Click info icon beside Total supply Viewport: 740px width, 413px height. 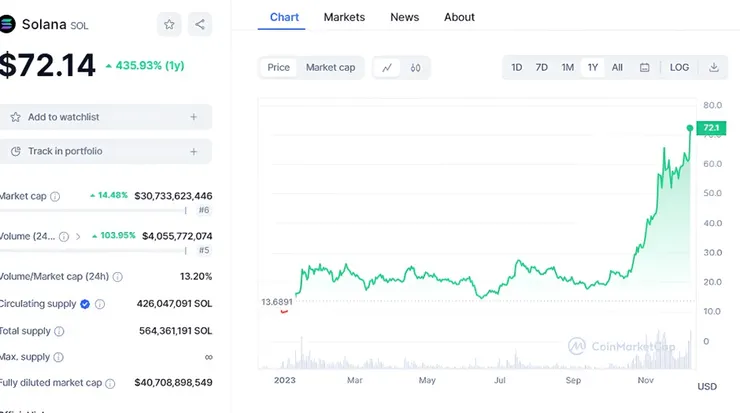tap(59, 331)
